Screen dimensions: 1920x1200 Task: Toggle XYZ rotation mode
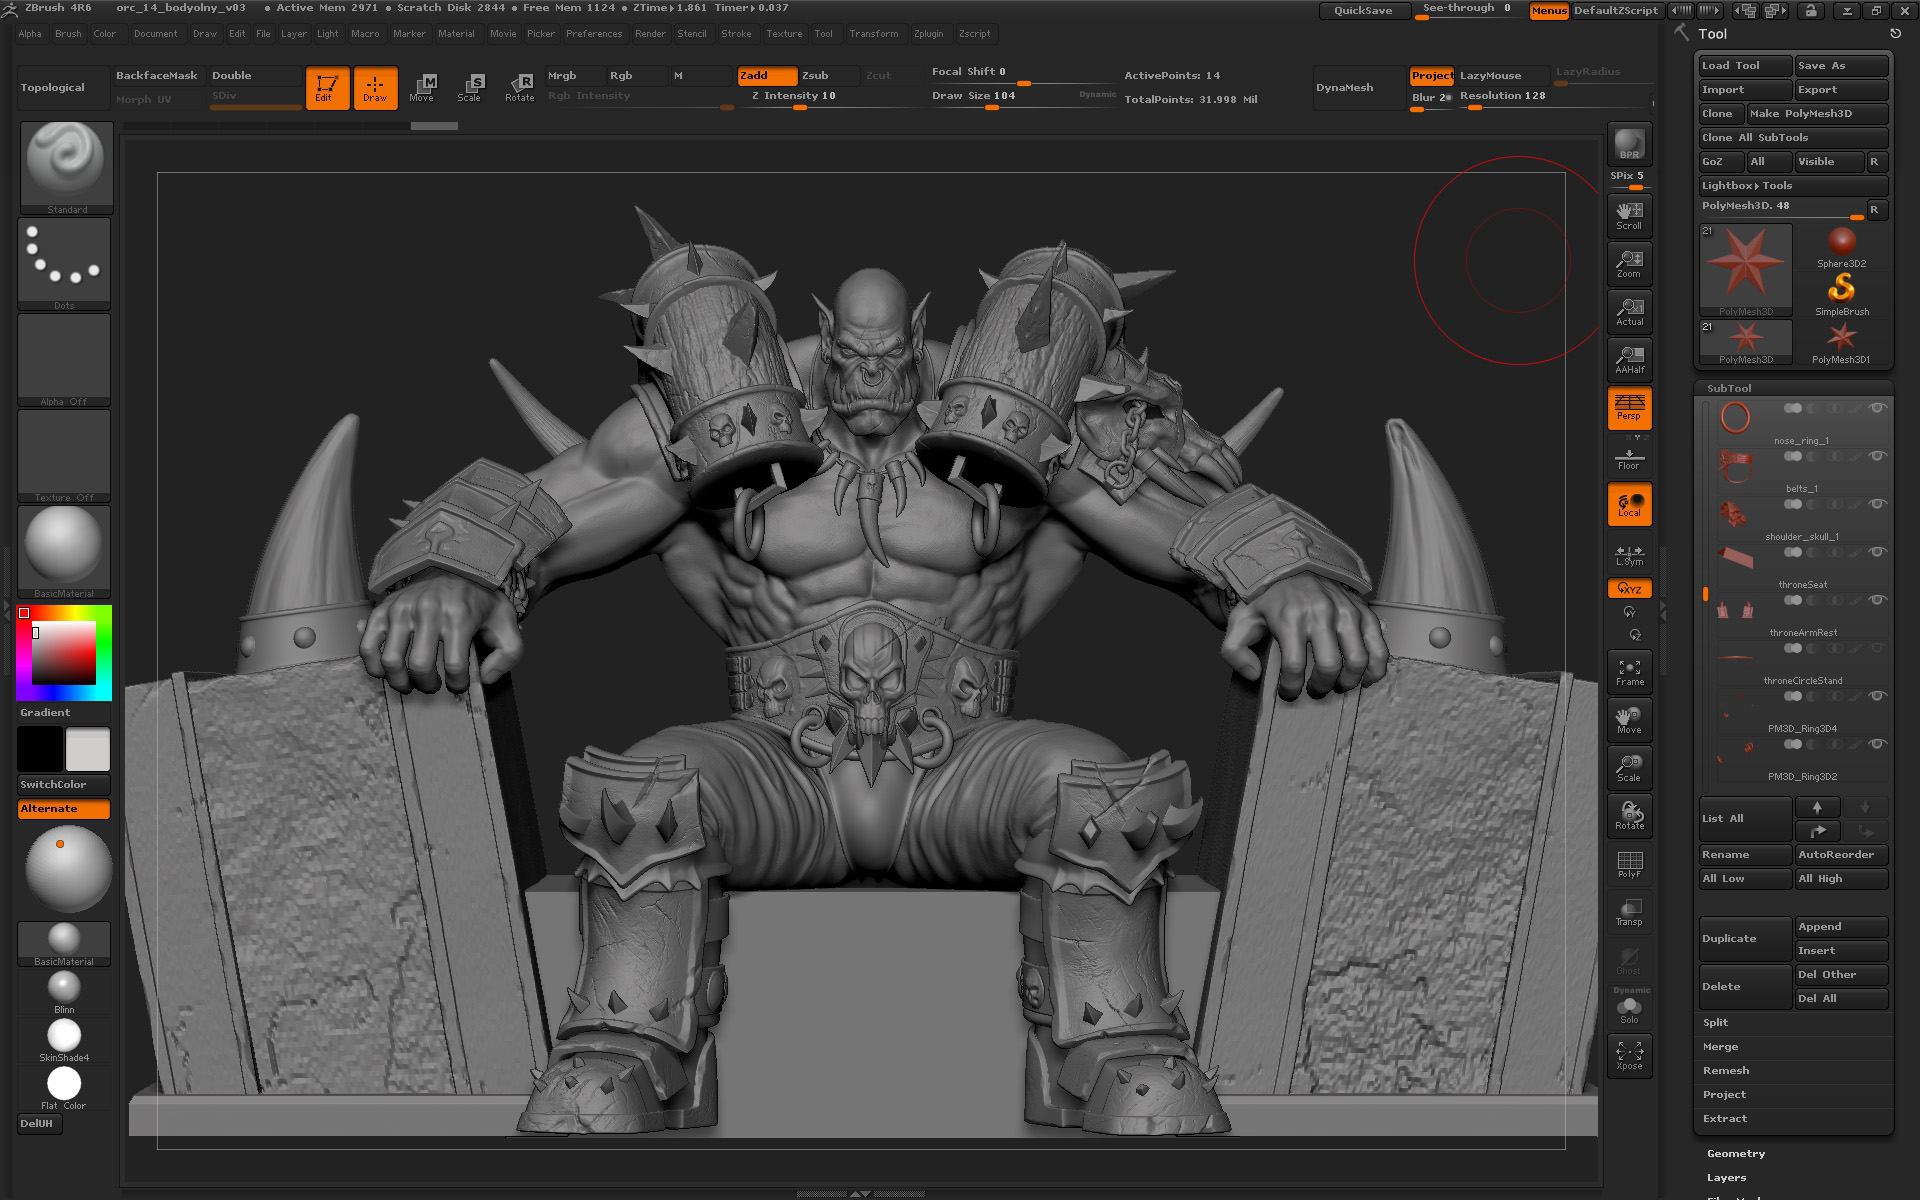click(1629, 589)
